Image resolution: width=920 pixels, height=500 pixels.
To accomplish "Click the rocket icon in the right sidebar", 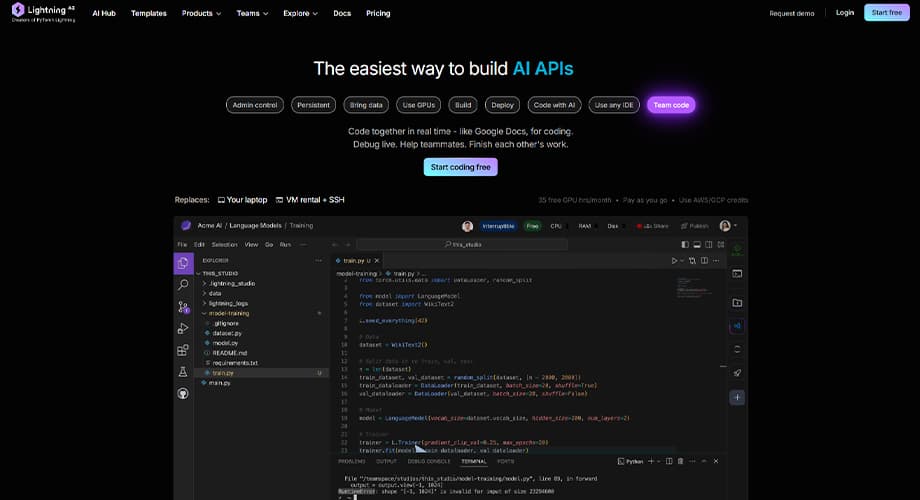I will 738,373.
